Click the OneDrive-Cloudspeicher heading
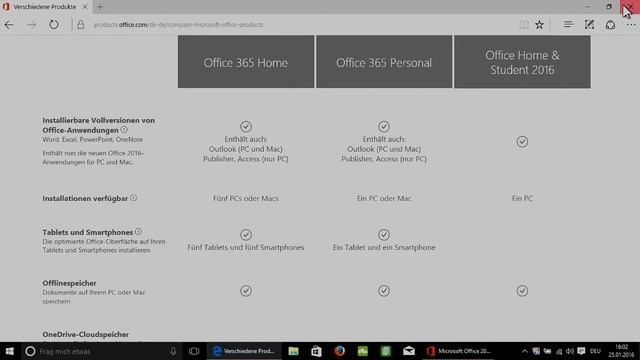Image resolution: width=640 pixels, height=360 pixels. point(86,334)
